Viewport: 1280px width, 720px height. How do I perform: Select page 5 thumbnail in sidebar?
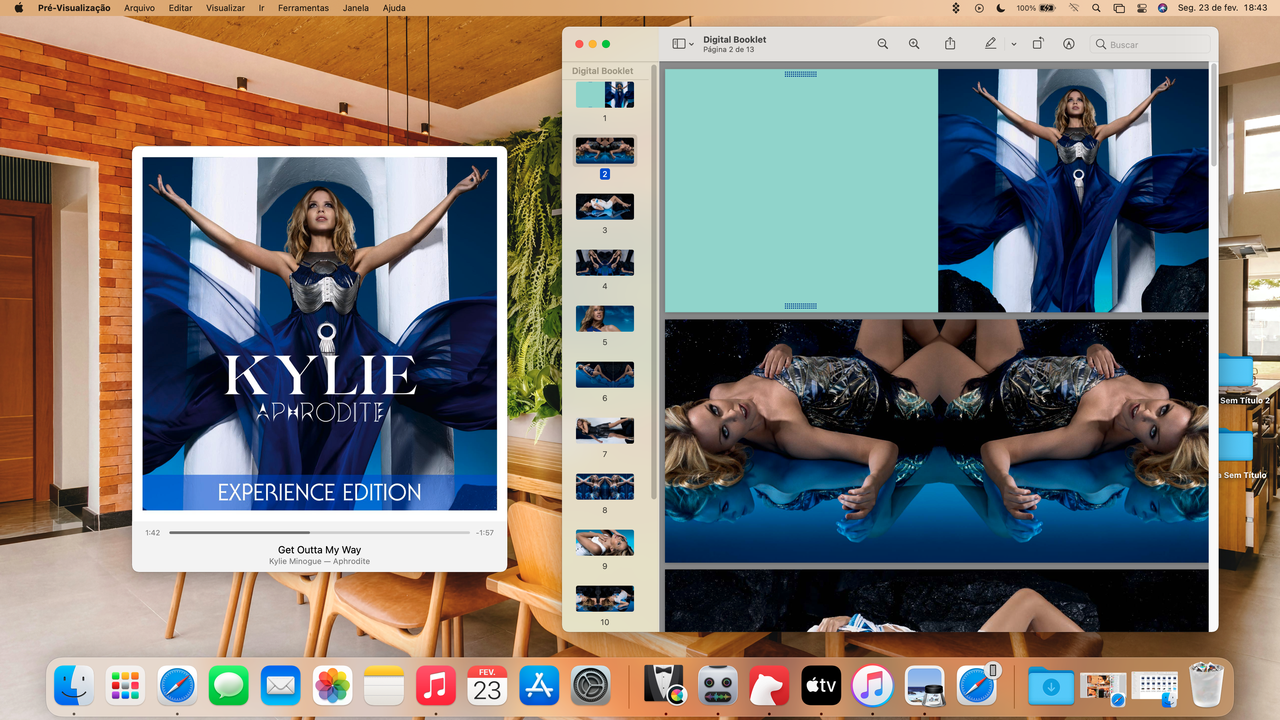(x=605, y=319)
